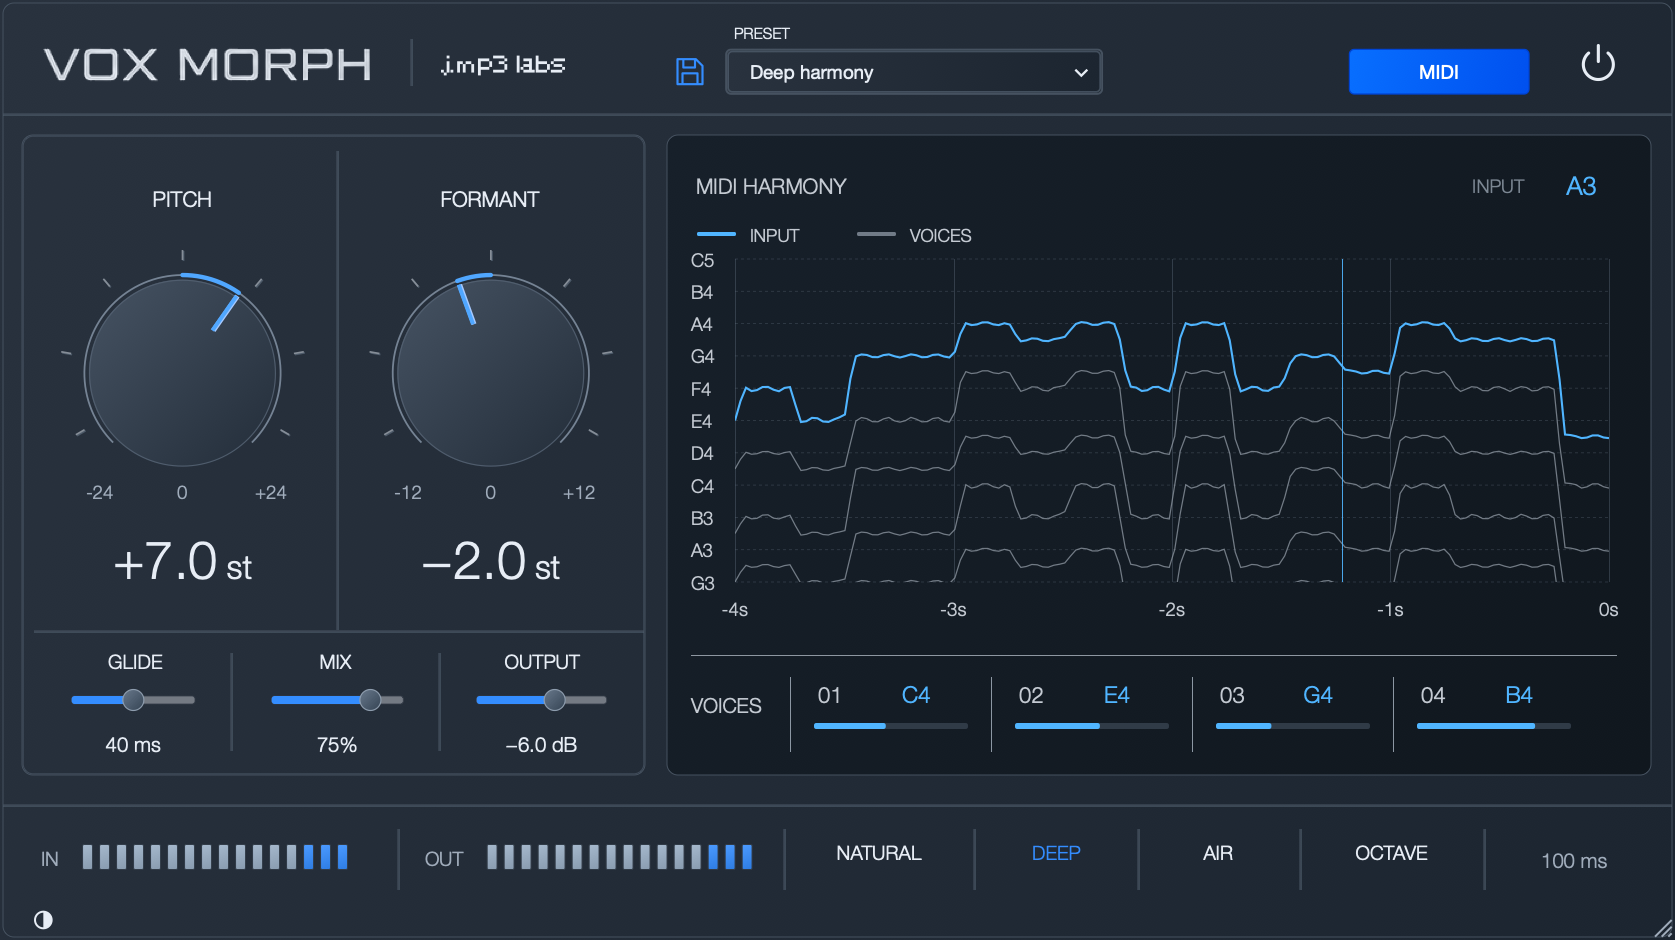1675x940 pixels.
Task: Click the vertical playhead marker in harmony graph
Action: [1342, 420]
